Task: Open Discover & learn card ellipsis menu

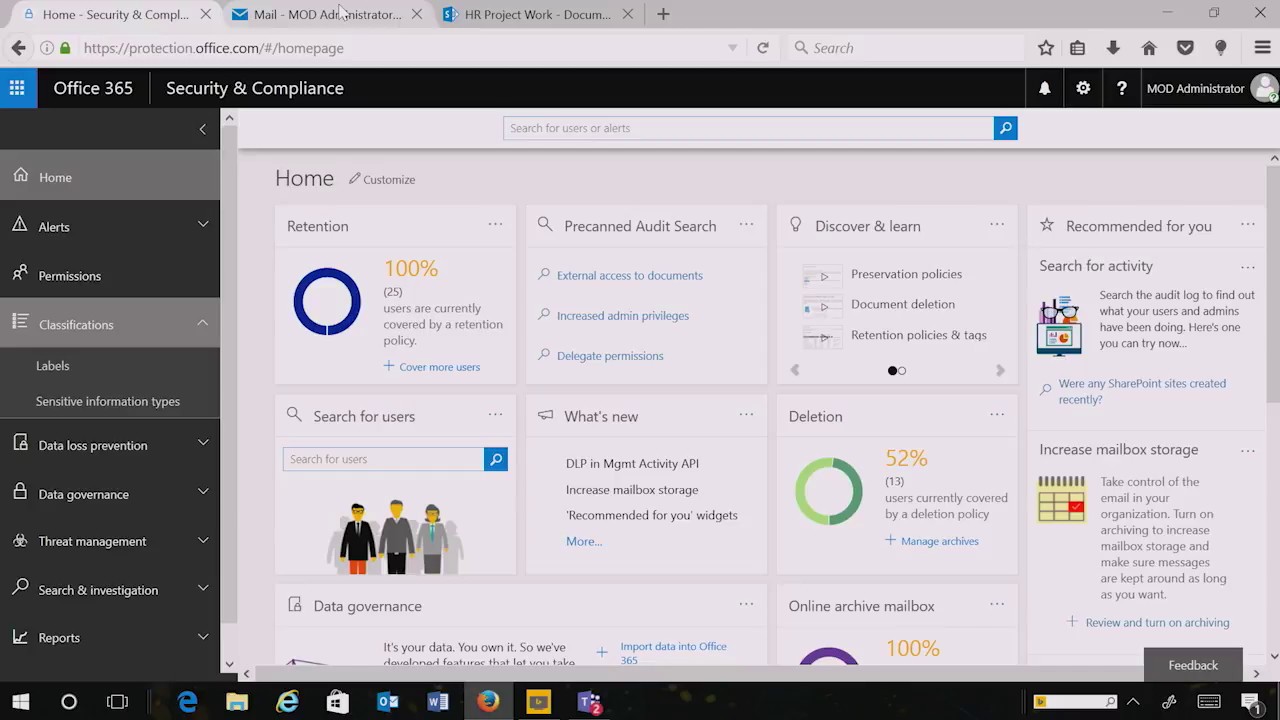Action: [x=997, y=224]
